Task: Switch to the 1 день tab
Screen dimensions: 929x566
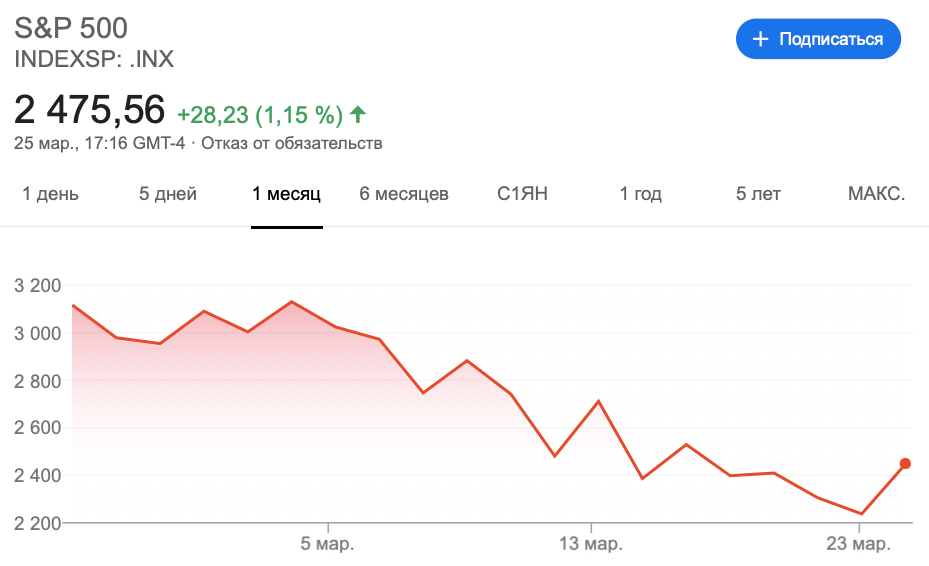Action: coord(50,194)
